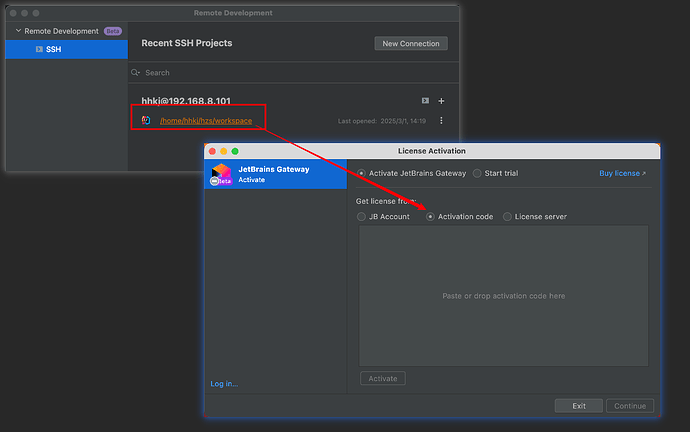Click the Beta badge beside Remote Development
690x432 pixels.
(113, 31)
